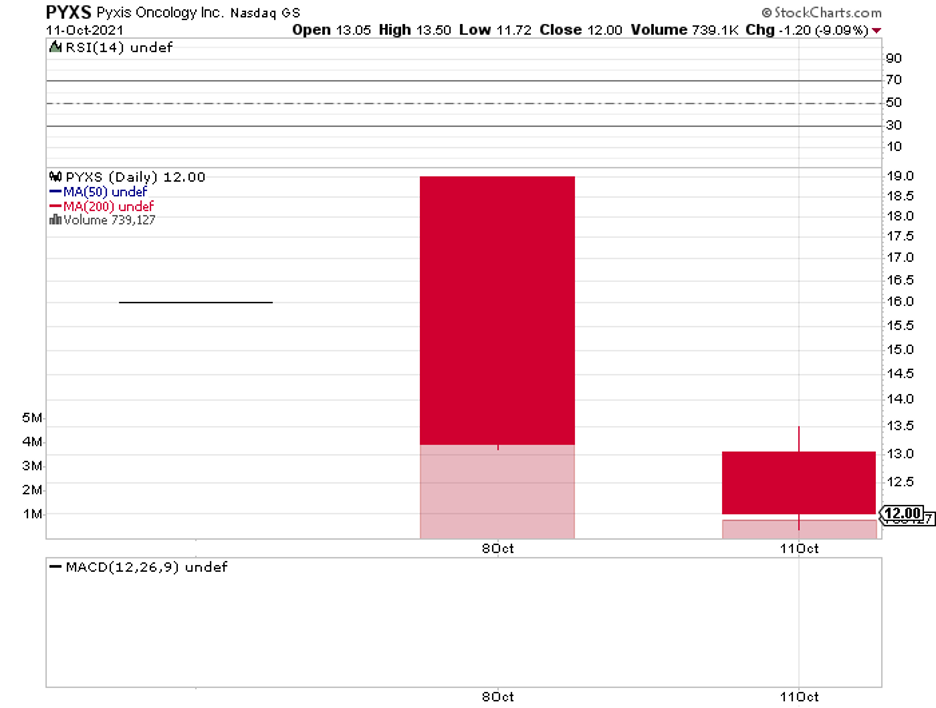
Task: Select the 11 Oct red candlestick body
Action: point(799,482)
